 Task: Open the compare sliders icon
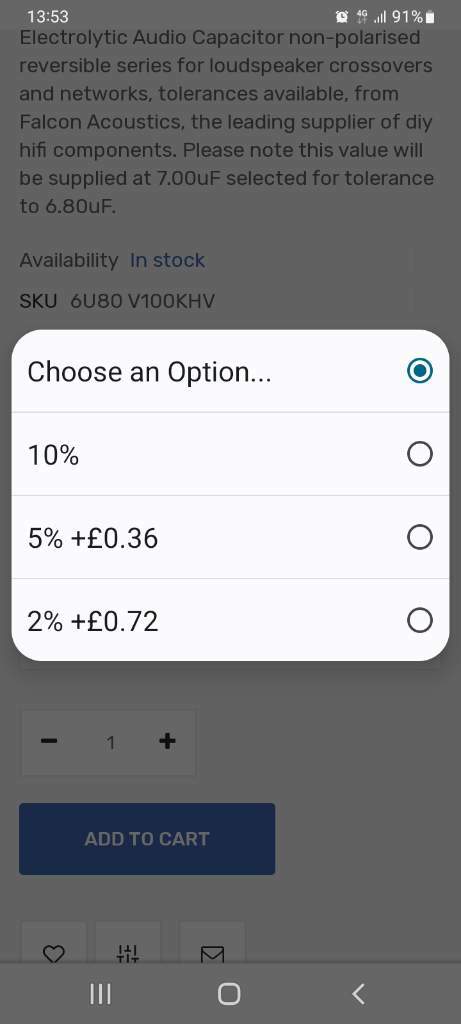(128, 953)
